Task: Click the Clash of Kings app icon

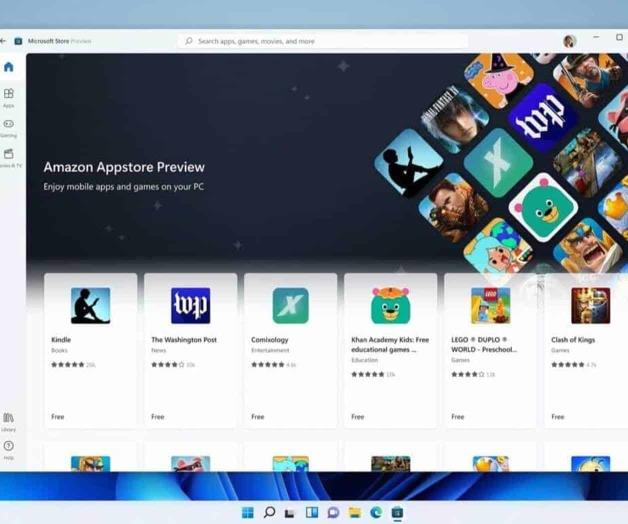Action: coord(591,305)
